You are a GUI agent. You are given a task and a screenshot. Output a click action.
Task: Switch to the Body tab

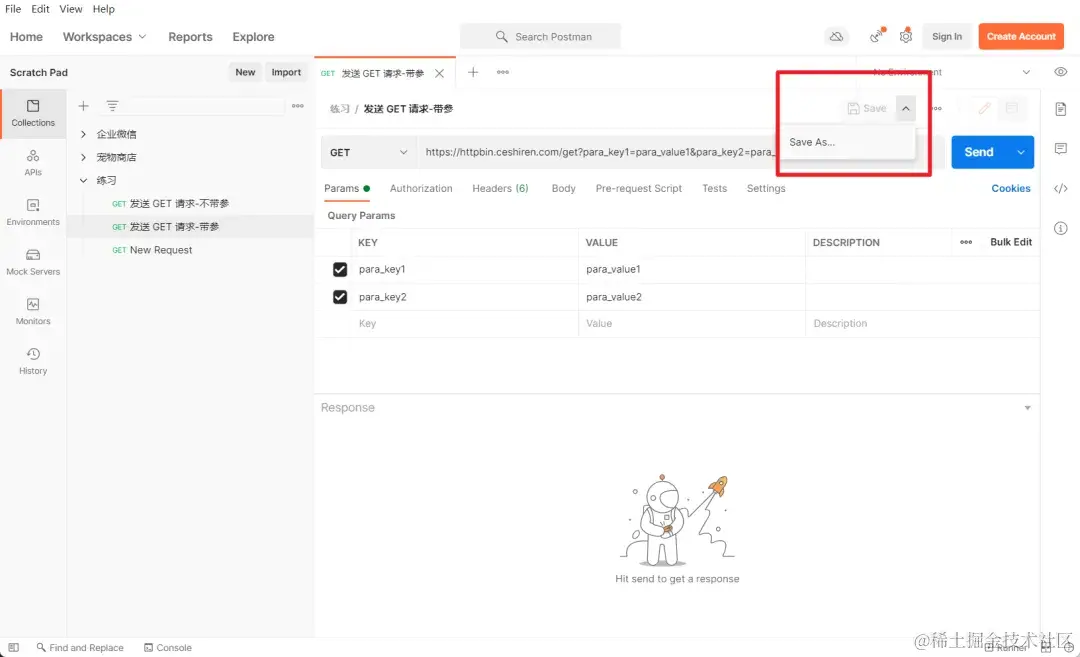click(x=563, y=188)
